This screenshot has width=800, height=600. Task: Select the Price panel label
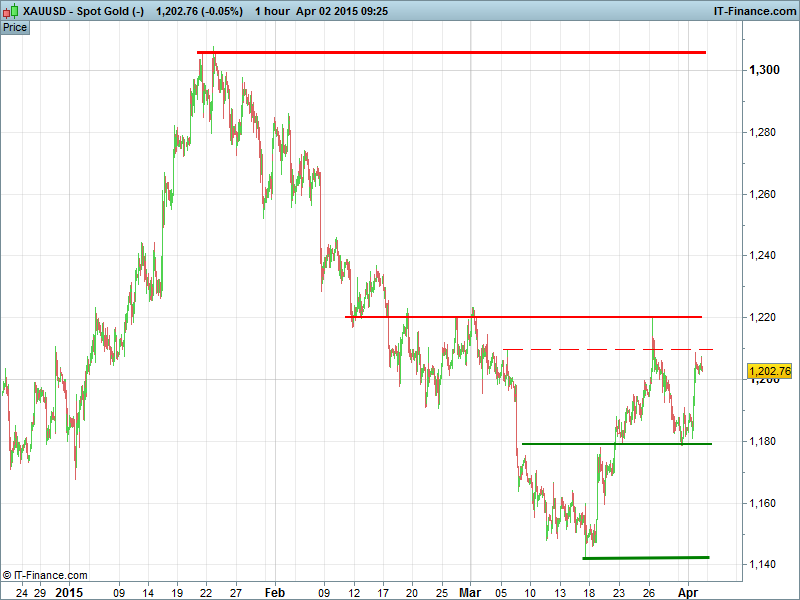click(15, 27)
